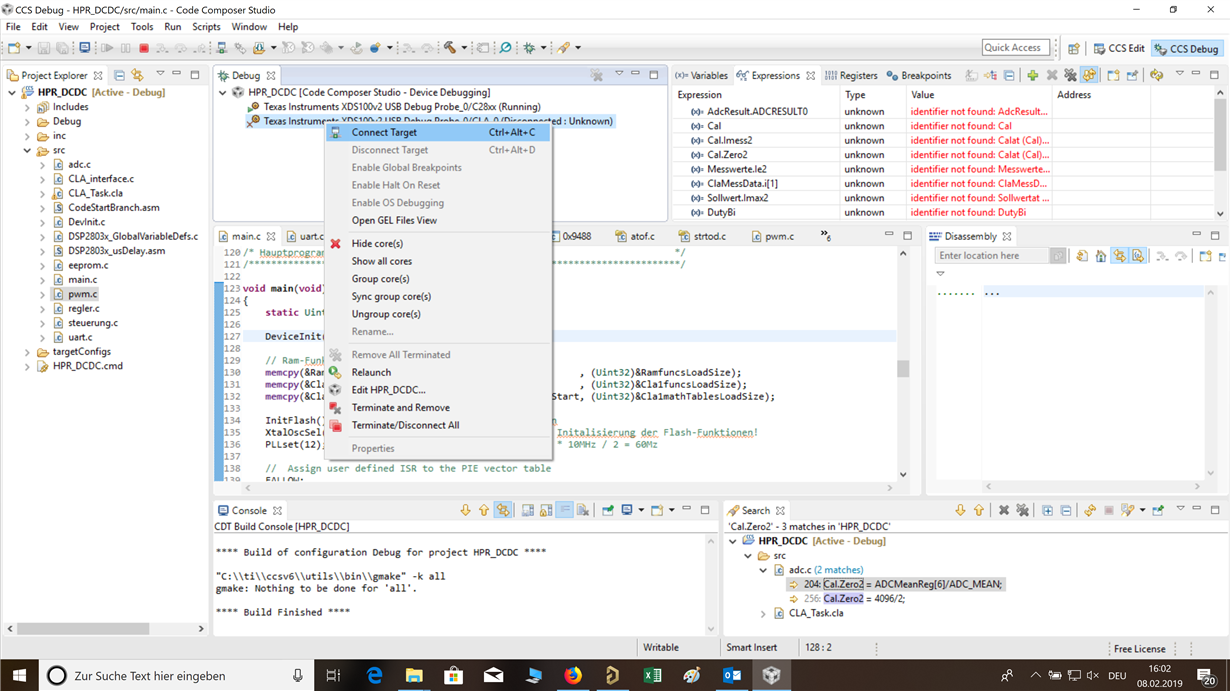1230x691 pixels.
Task: Toggle Show Error Context in Console toolbar
Action: coord(503,510)
